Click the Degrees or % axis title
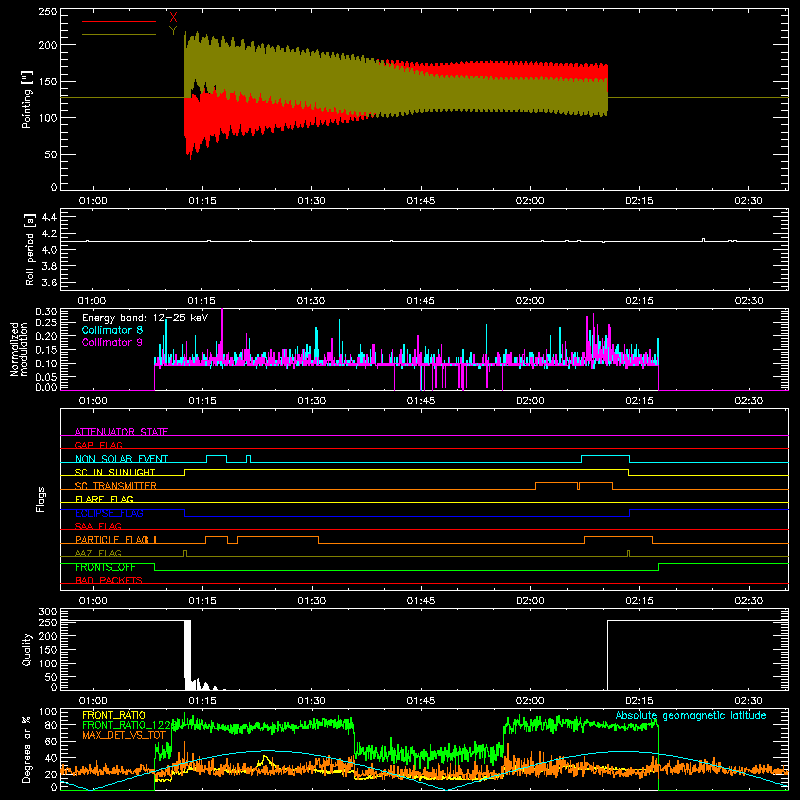The image size is (800, 800). (27, 749)
